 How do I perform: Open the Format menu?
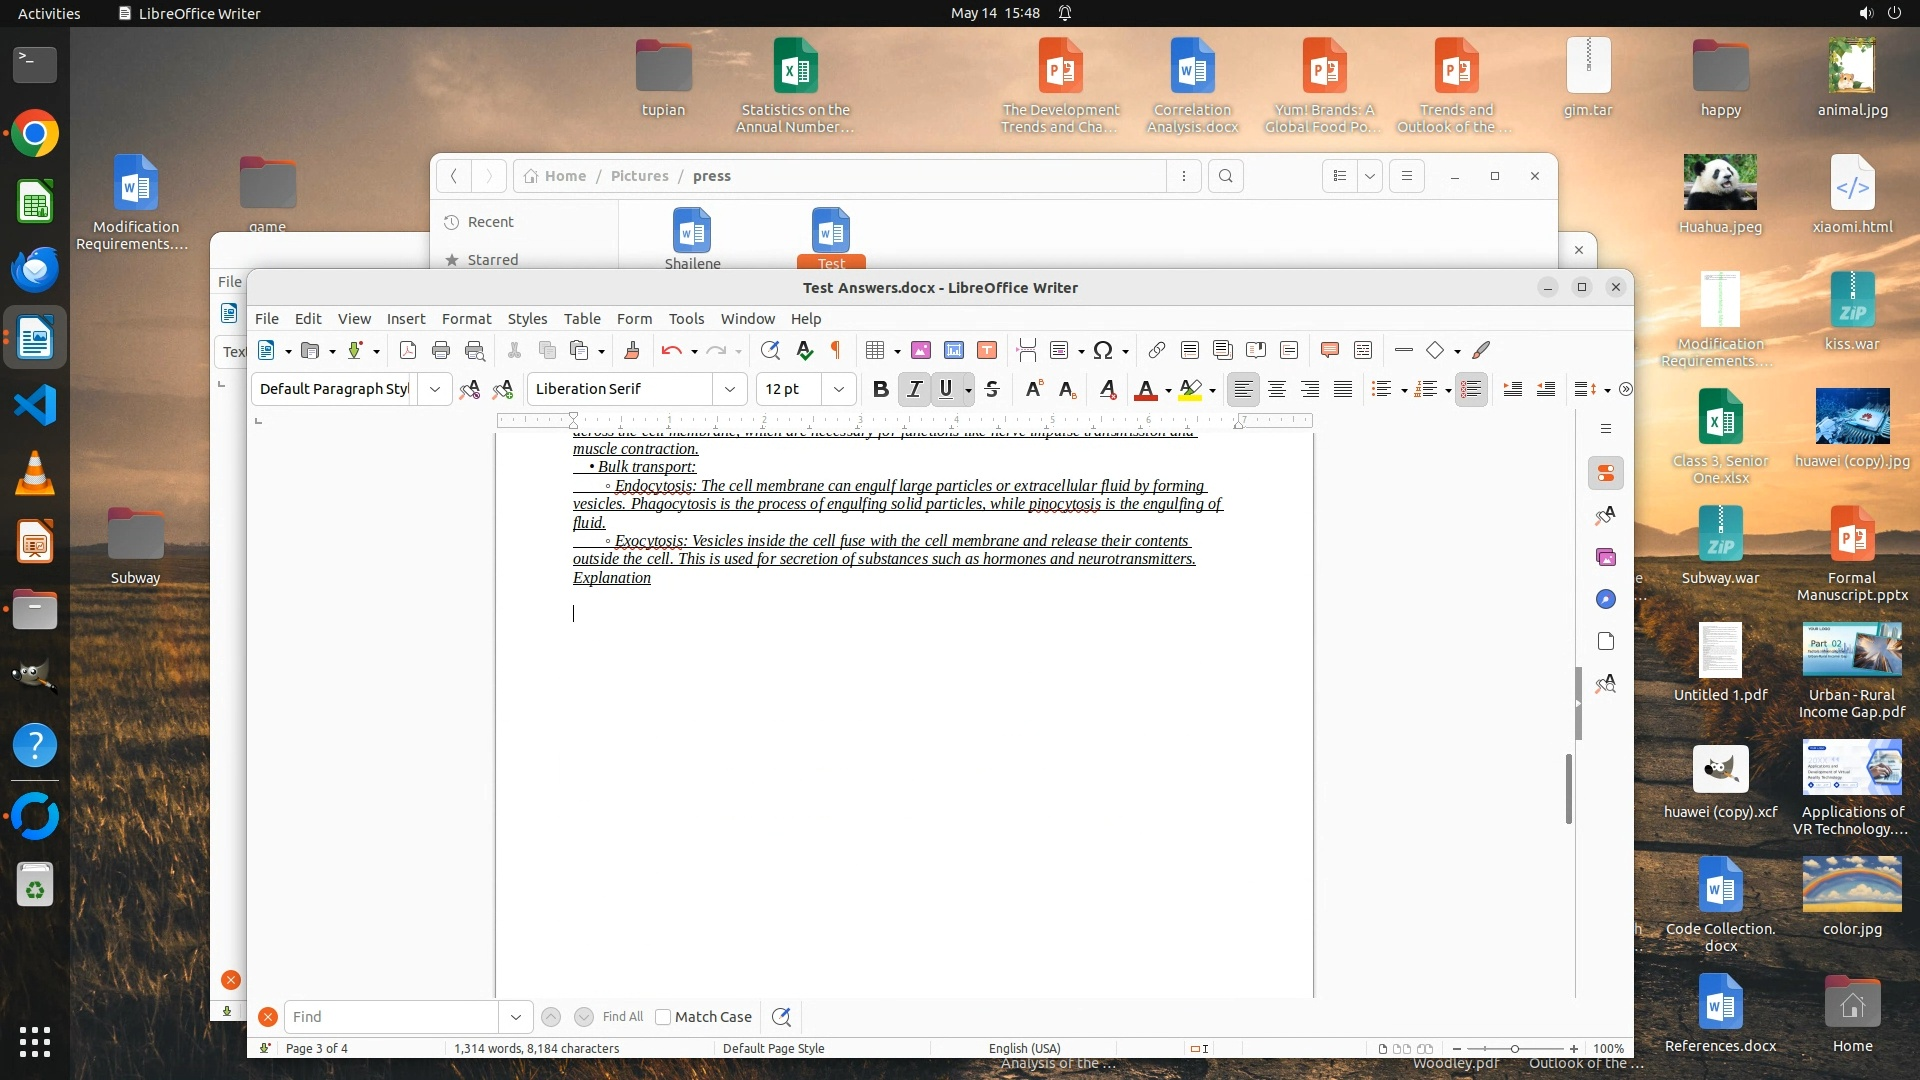[466, 319]
